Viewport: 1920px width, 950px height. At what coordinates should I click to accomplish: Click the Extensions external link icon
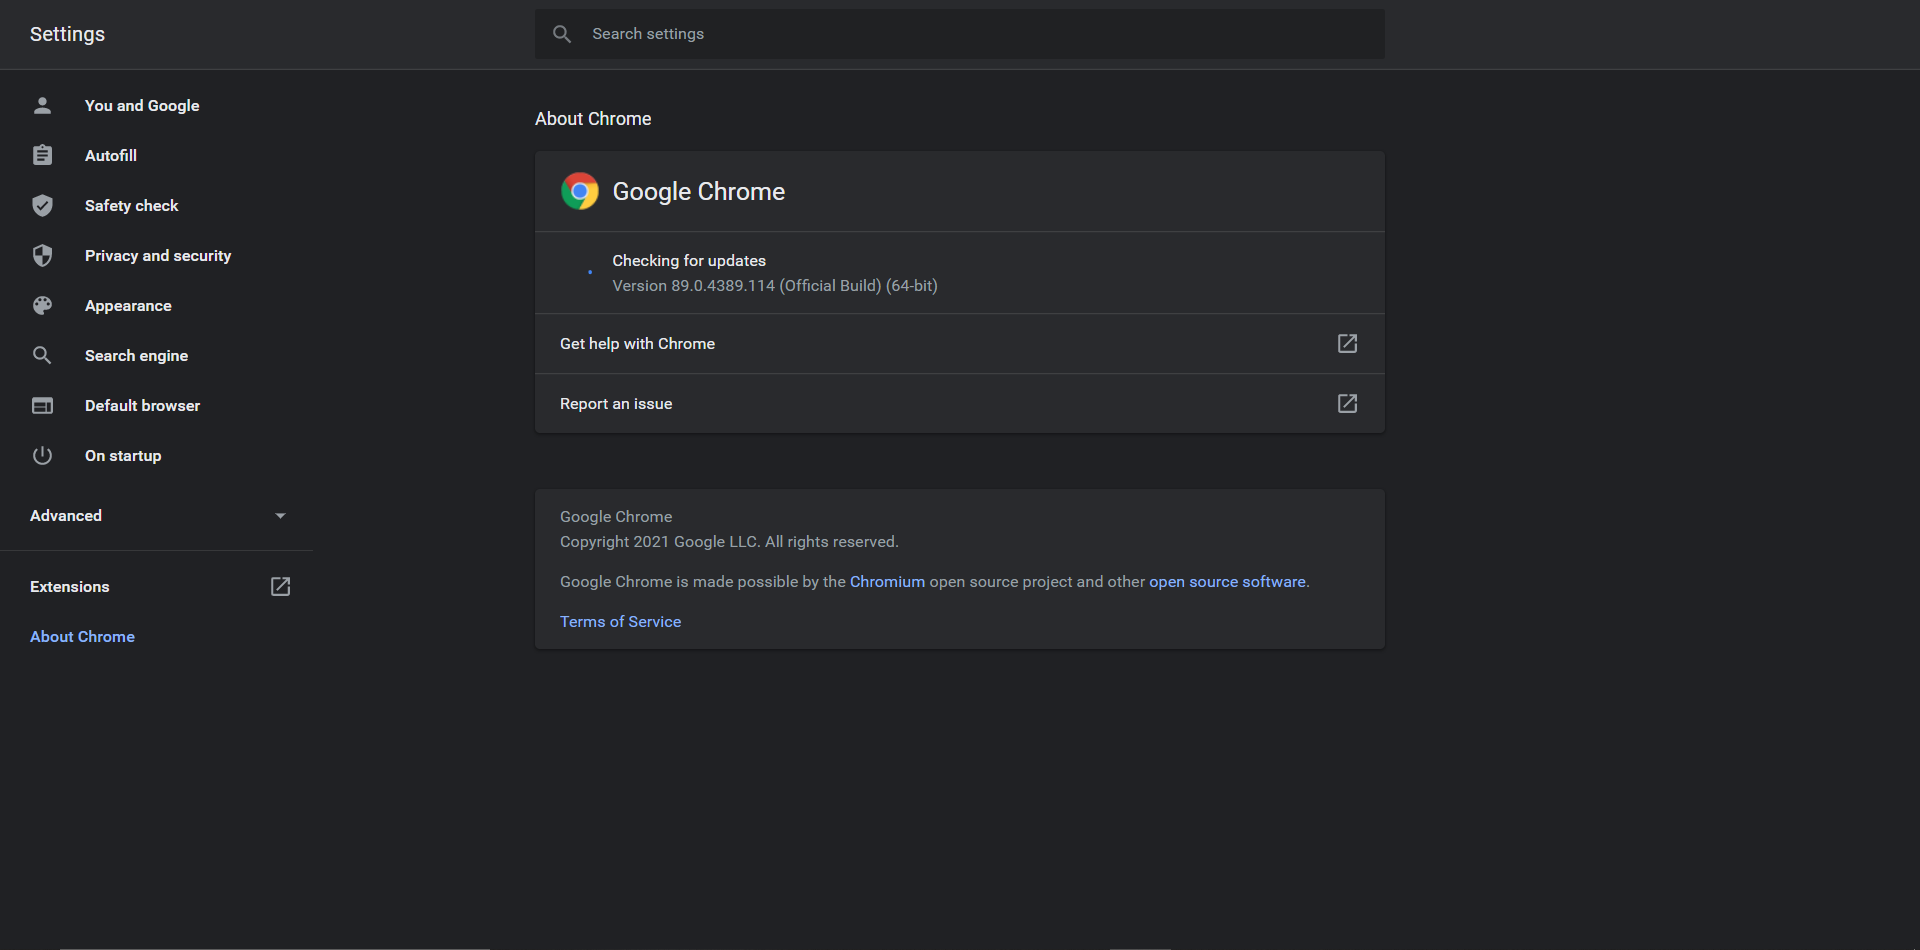280,587
